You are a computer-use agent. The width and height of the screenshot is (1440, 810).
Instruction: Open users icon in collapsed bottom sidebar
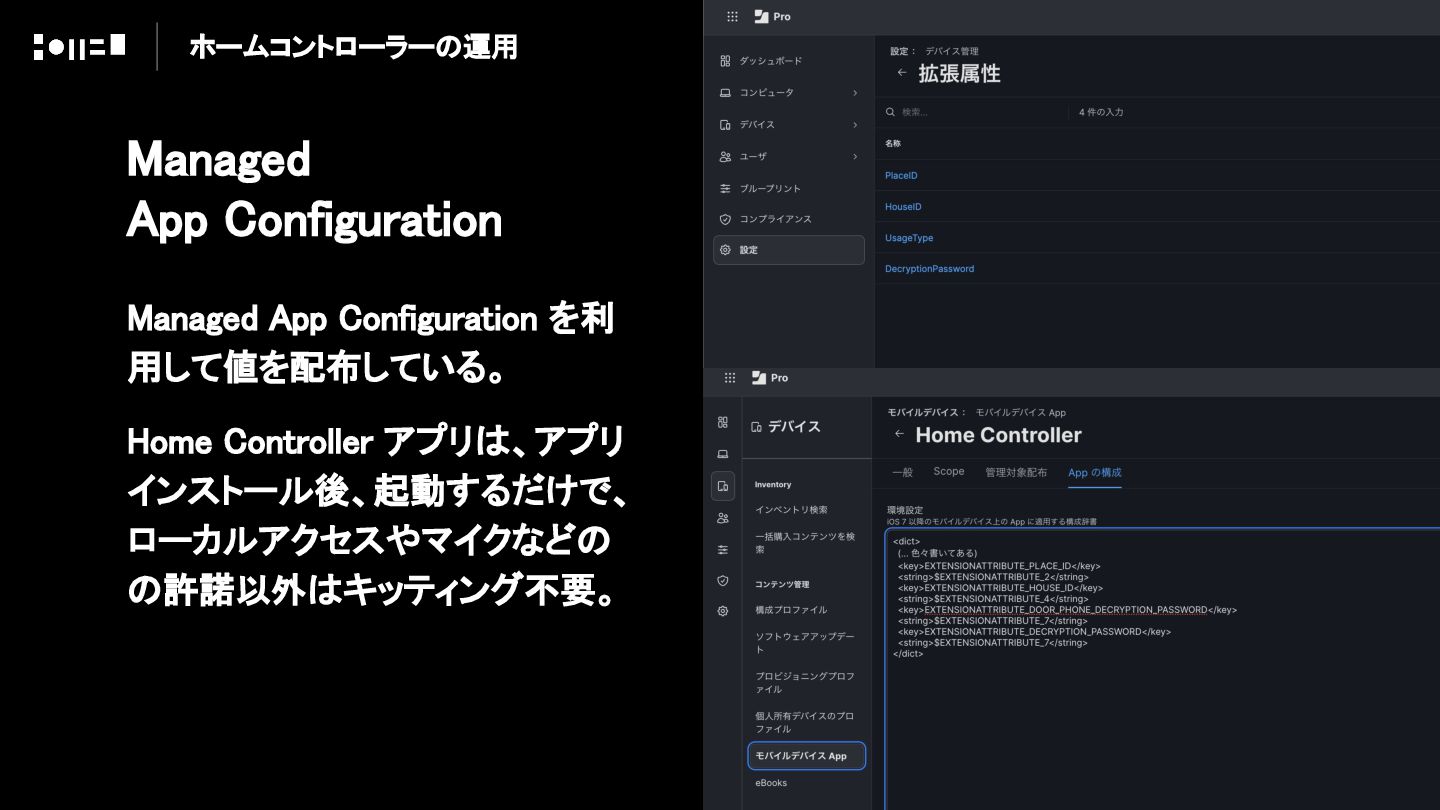pyautogui.click(x=723, y=518)
